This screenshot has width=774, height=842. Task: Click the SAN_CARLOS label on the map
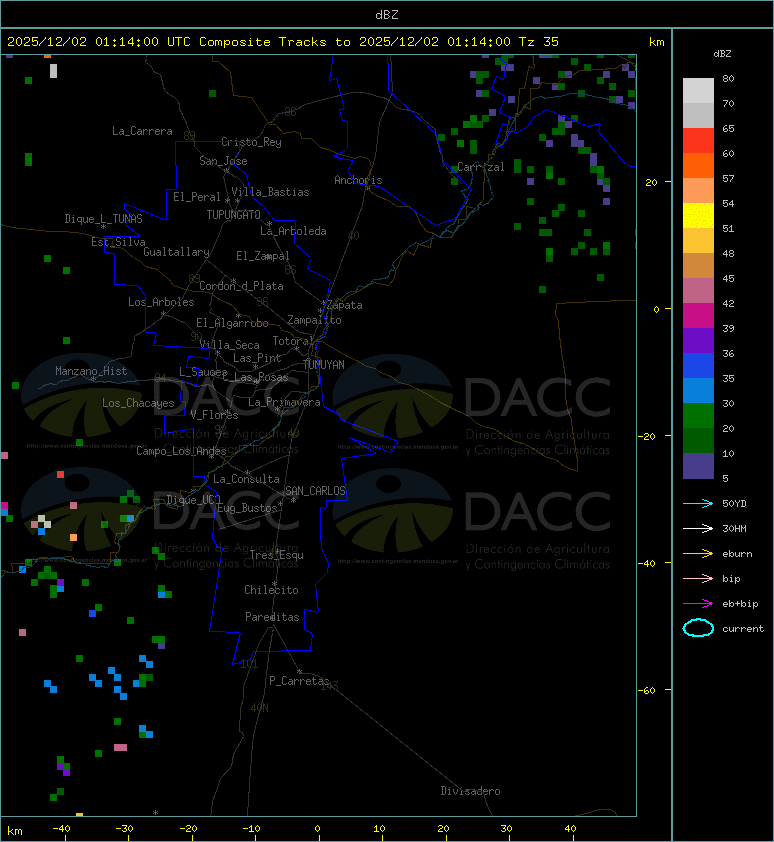[315, 491]
